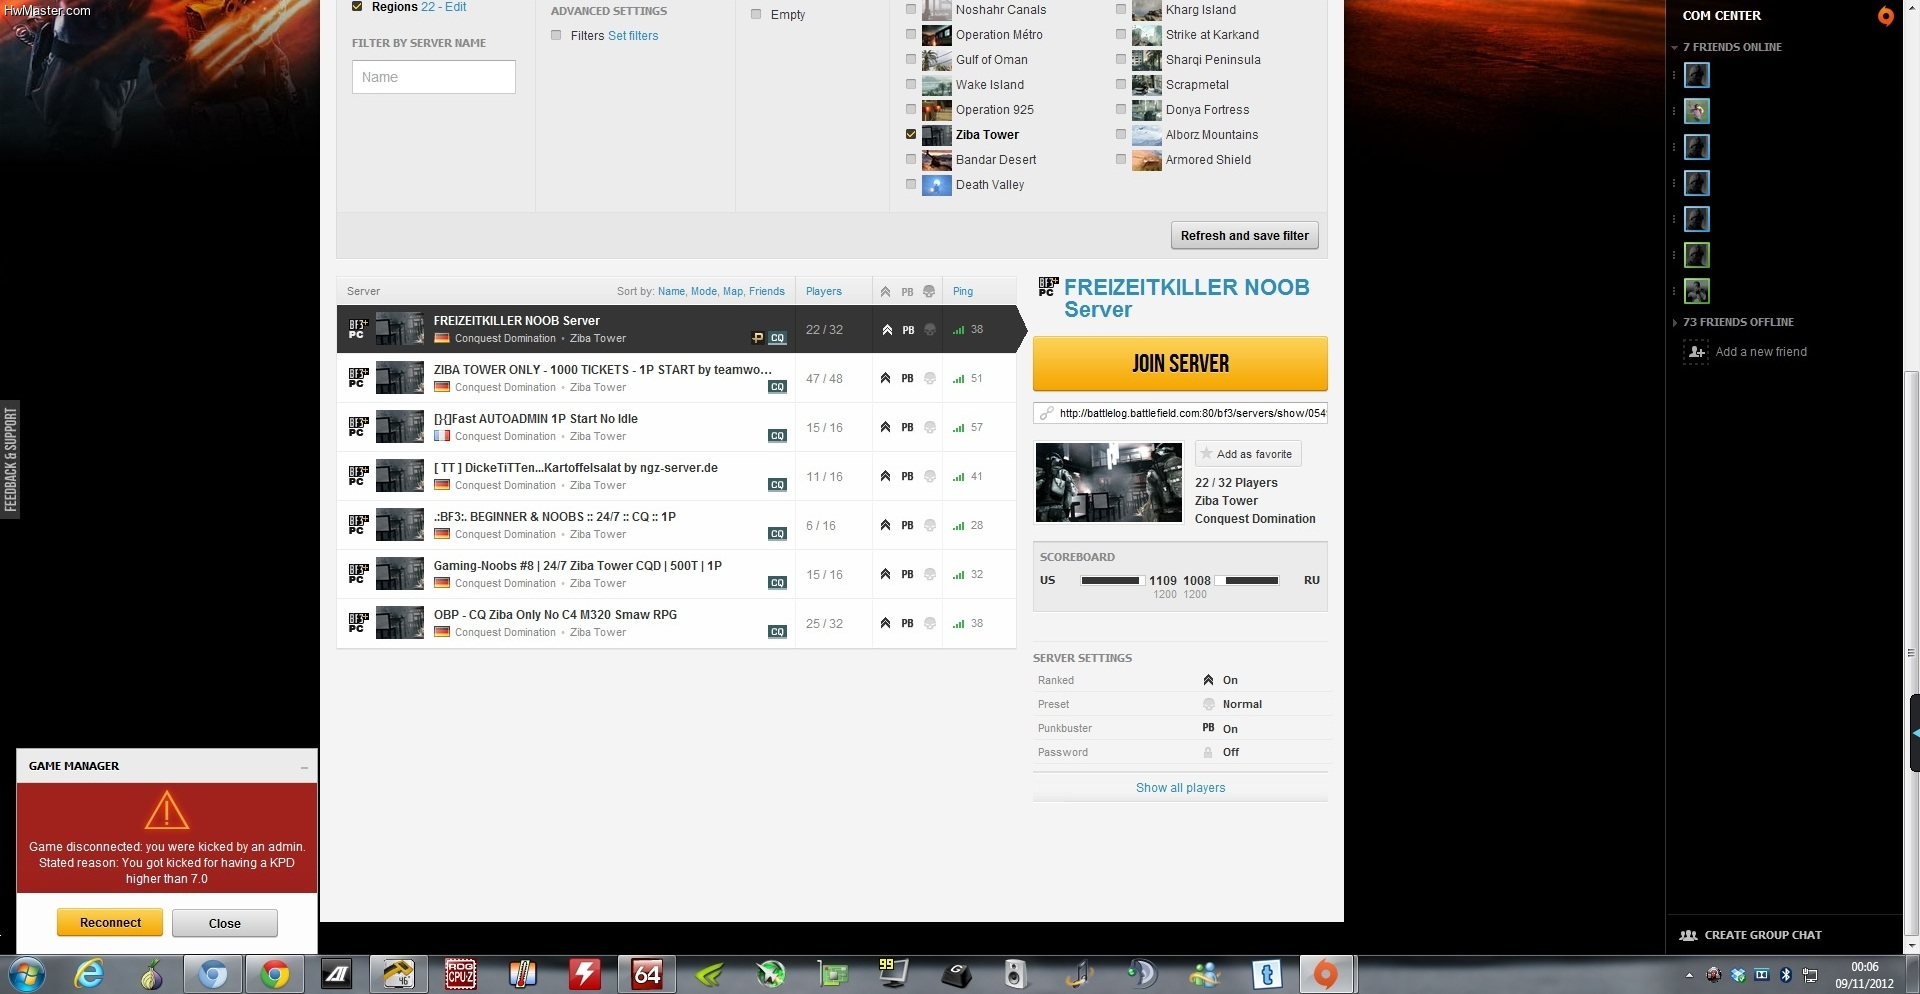Open the NVIDIA icon in taskbar
Image resolution: width=1920 pixels, height=994 pixels.
(709, 974)
